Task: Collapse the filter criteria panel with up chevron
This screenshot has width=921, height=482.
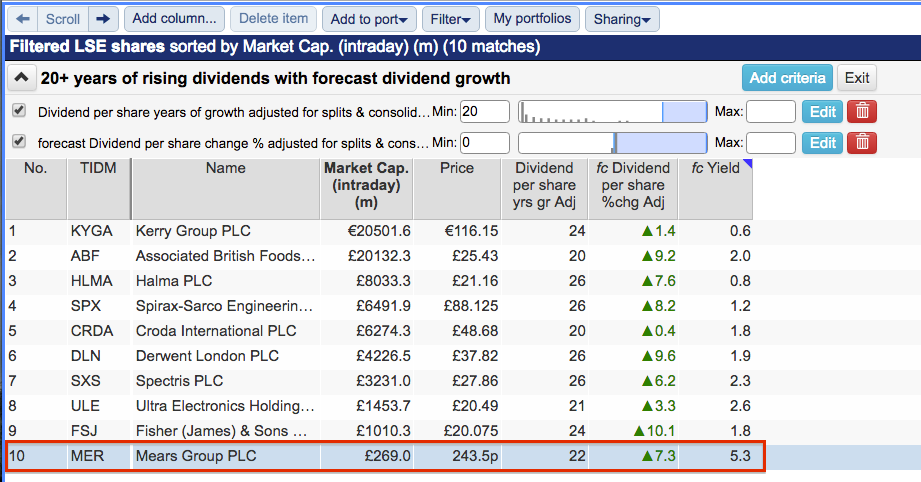Action: point(21,78)
